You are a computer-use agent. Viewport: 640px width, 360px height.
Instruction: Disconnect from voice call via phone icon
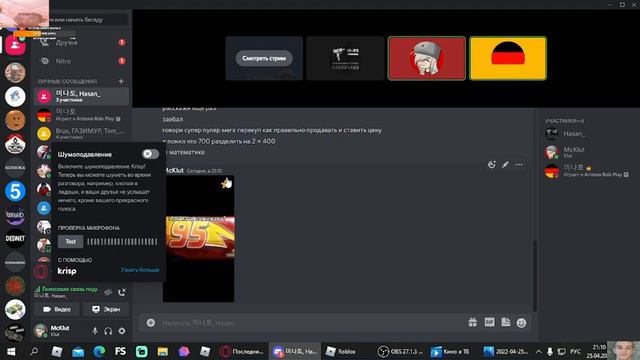tap(122, 292)
